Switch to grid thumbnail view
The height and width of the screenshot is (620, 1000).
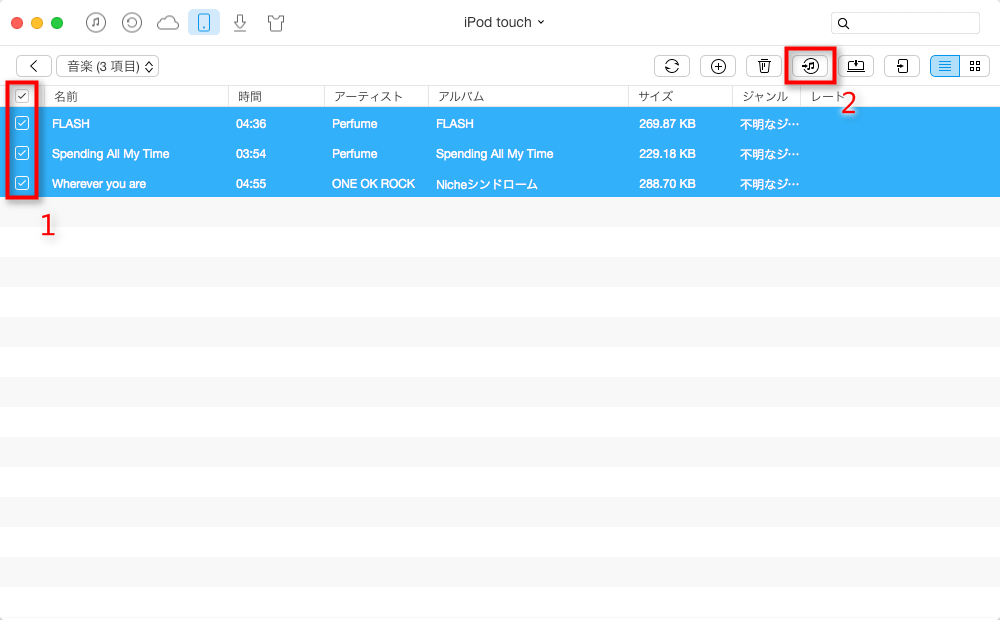(975, 66)
